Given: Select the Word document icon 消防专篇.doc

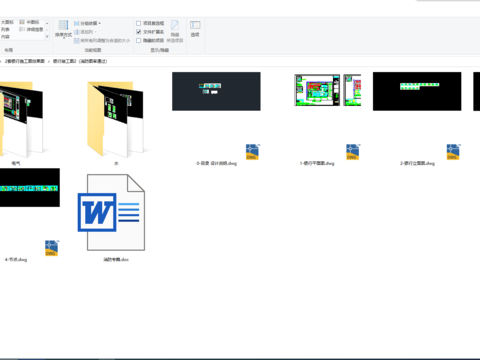Looking at the screenshot, I should [111, 212].
